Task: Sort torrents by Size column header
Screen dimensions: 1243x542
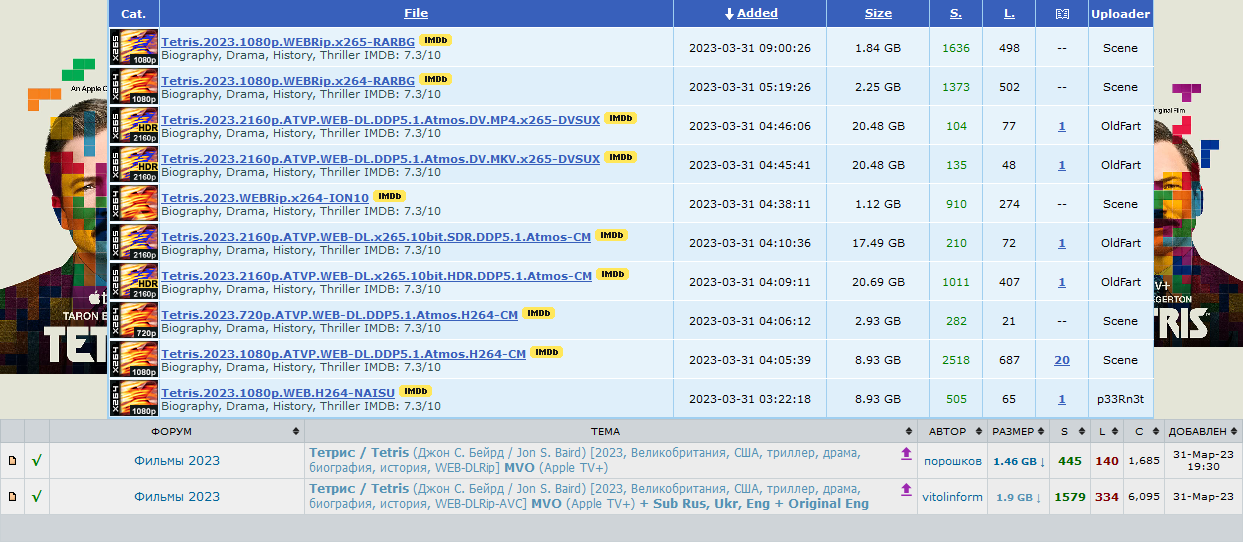Action: pyautogui.click(x=878, y=13)
